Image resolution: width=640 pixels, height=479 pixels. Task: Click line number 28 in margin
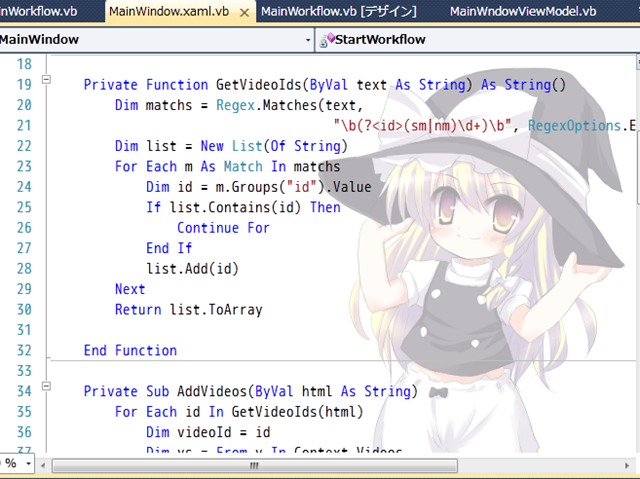[25, 268]
